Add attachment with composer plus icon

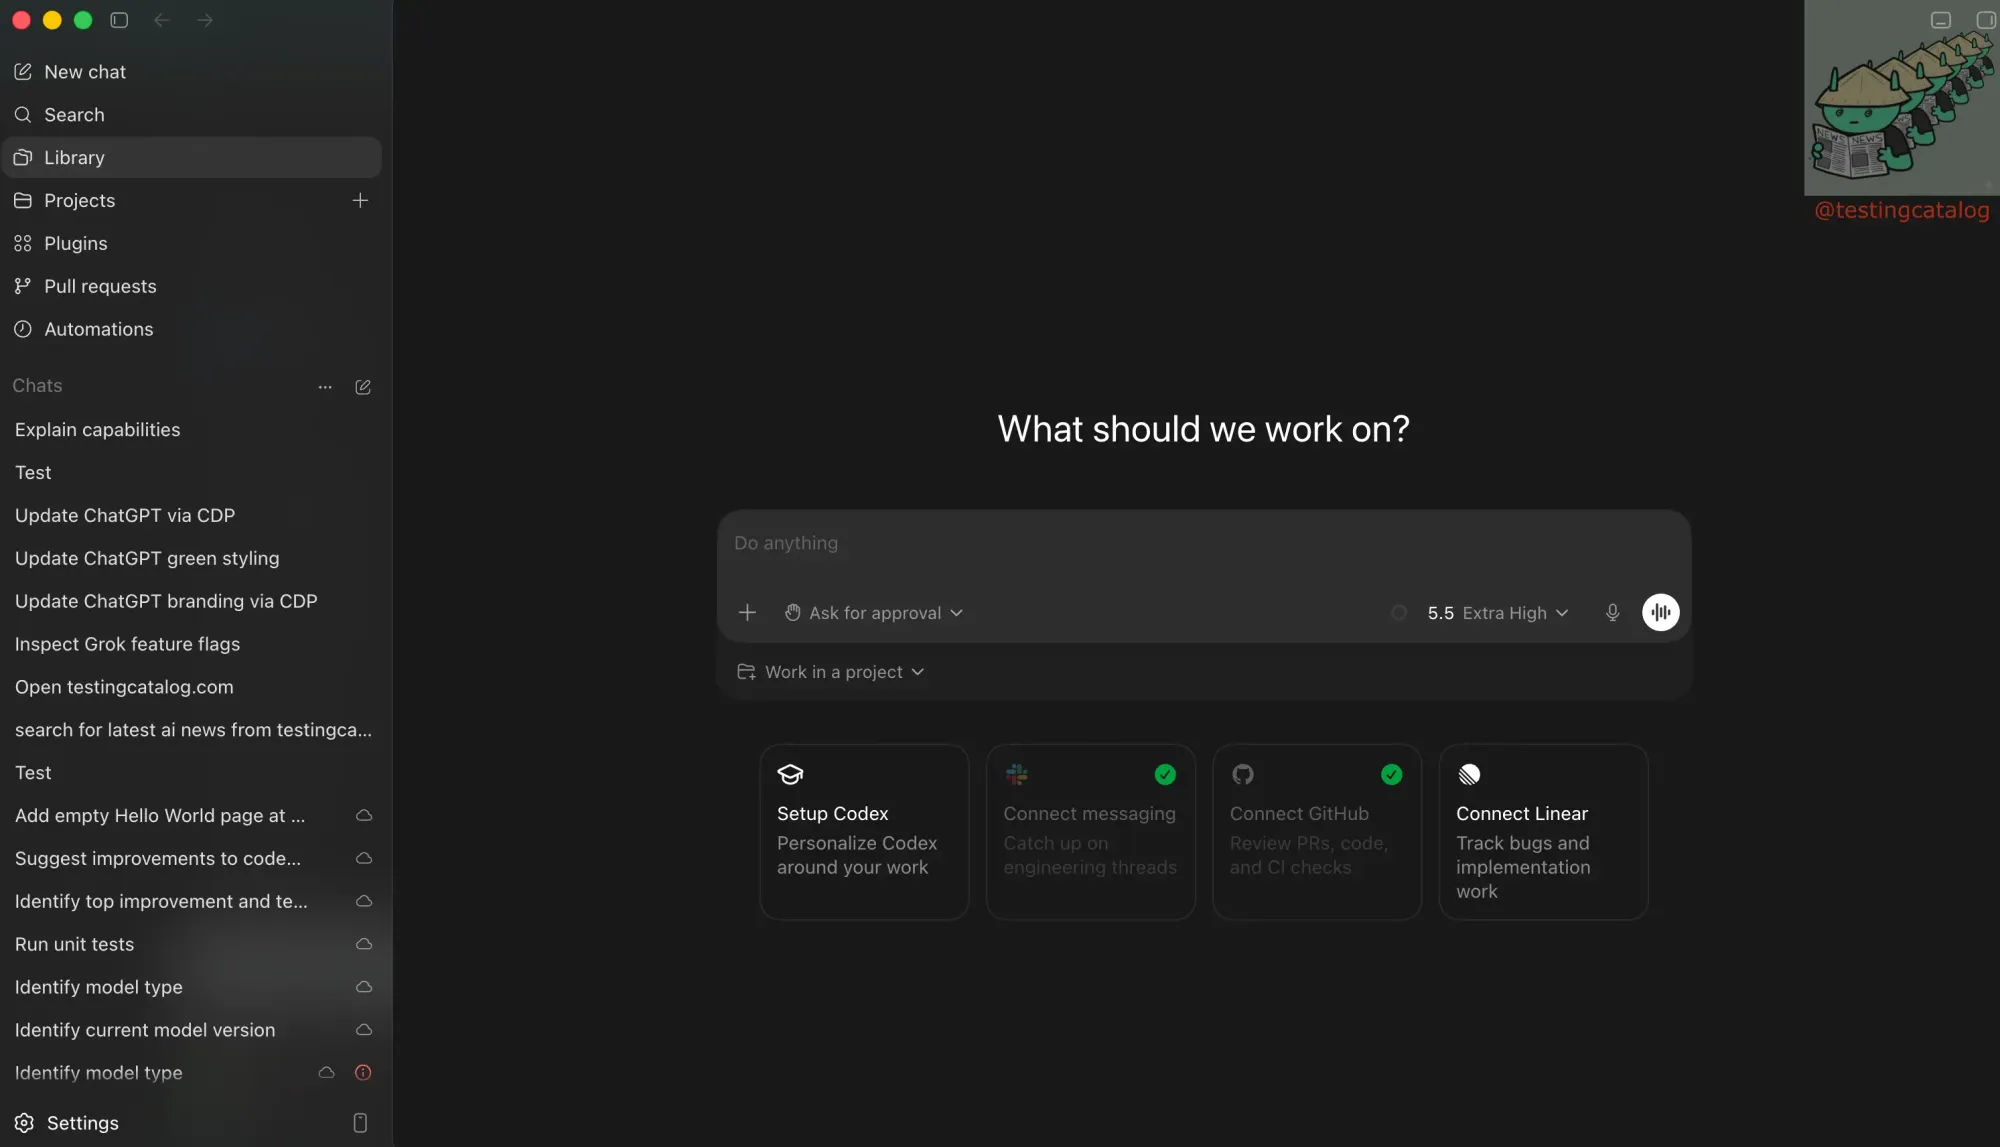[747, 613]
